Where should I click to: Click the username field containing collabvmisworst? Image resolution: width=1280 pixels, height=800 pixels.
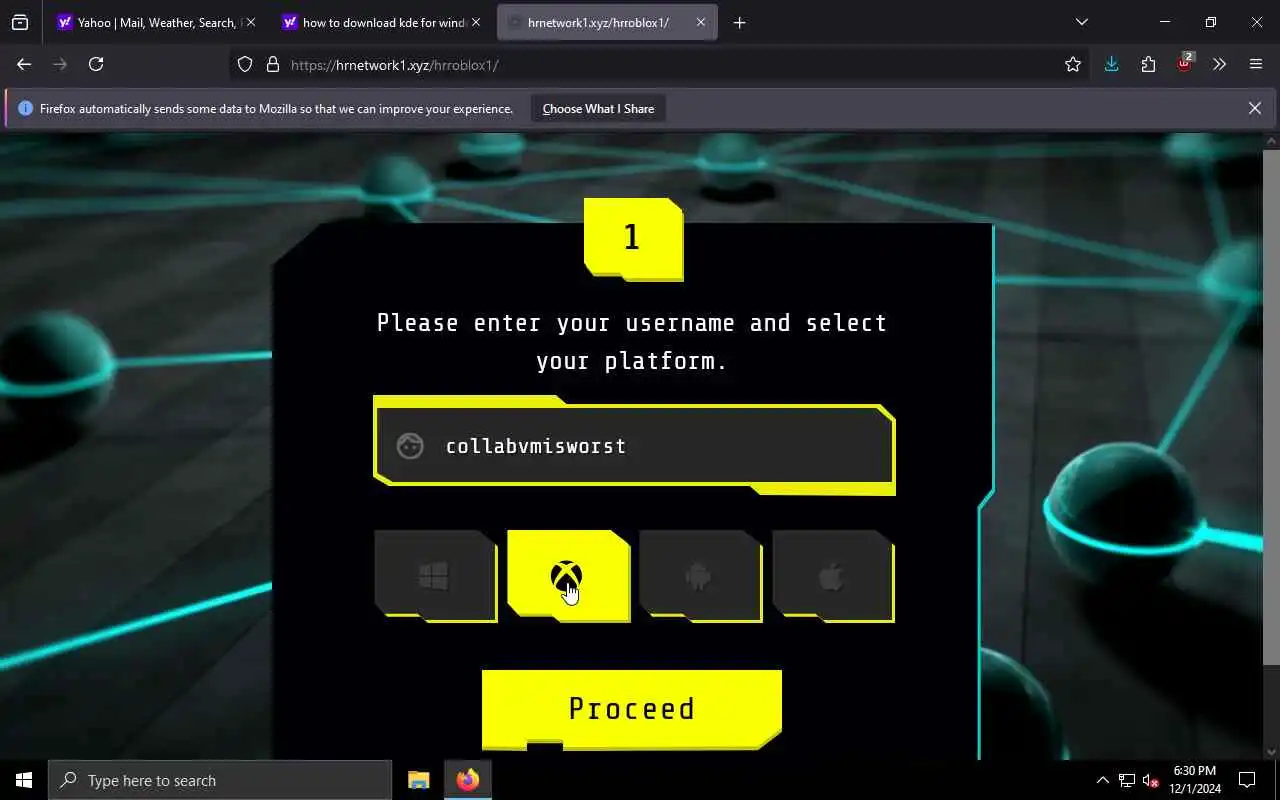634,446
